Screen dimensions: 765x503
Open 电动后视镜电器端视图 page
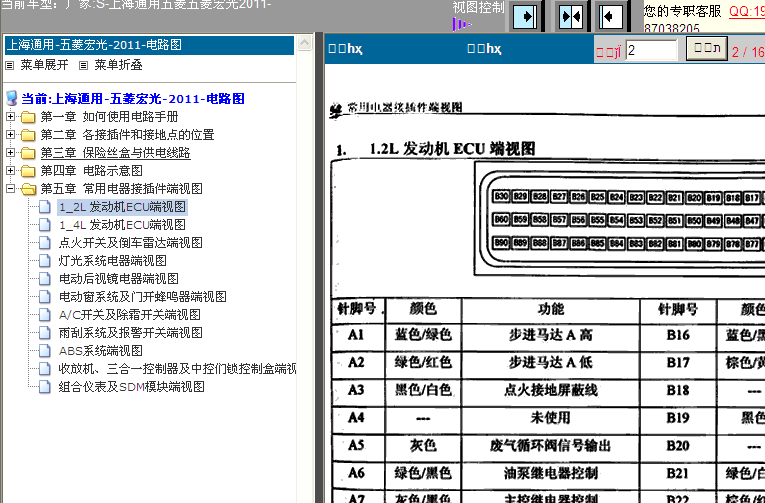tap(119, 279)
